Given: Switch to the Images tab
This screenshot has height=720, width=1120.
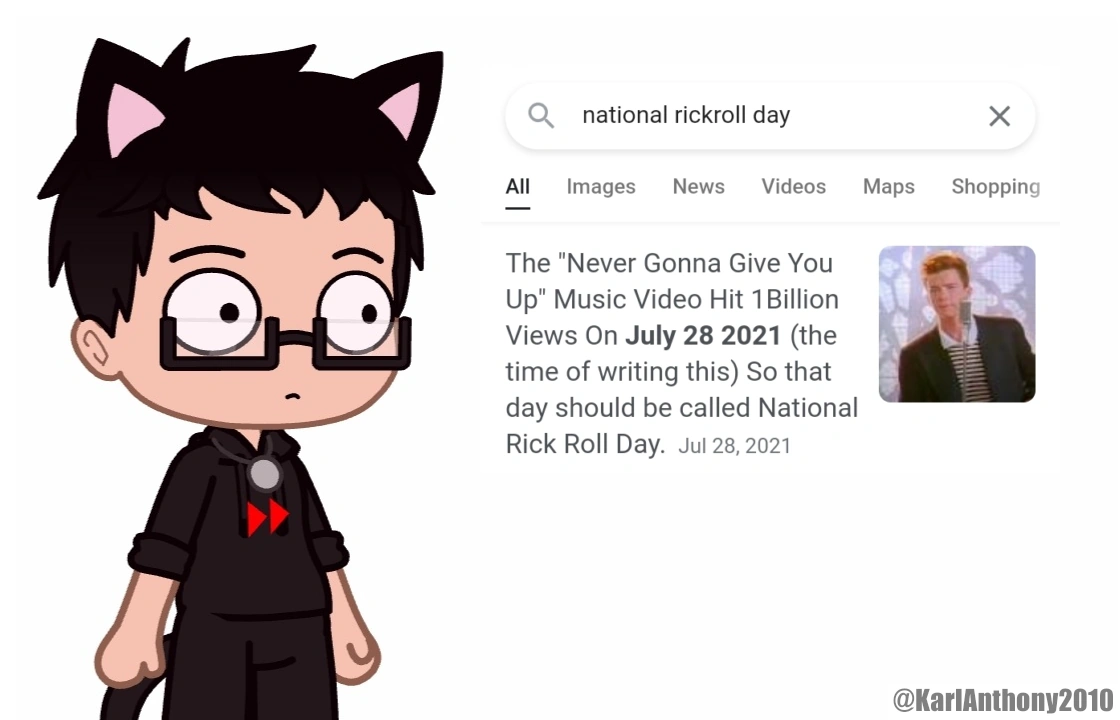Looking at the screenshot, I should 601,186.
